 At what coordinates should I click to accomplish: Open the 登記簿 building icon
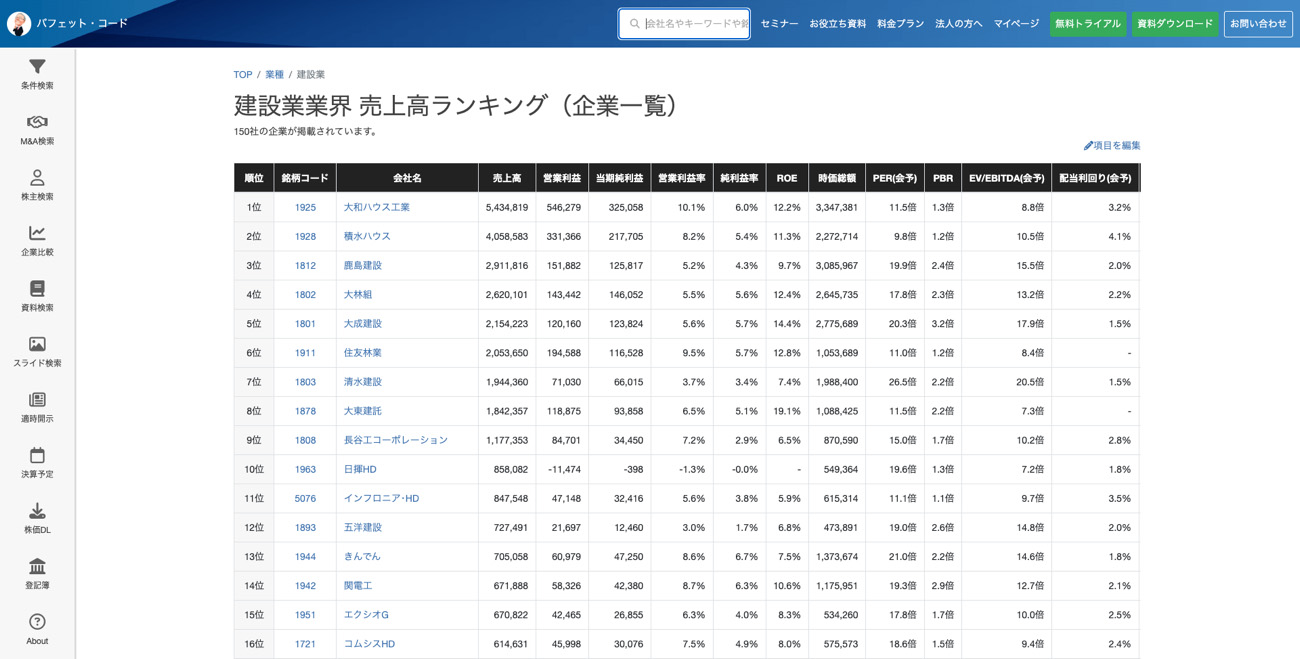pos(37,566)
